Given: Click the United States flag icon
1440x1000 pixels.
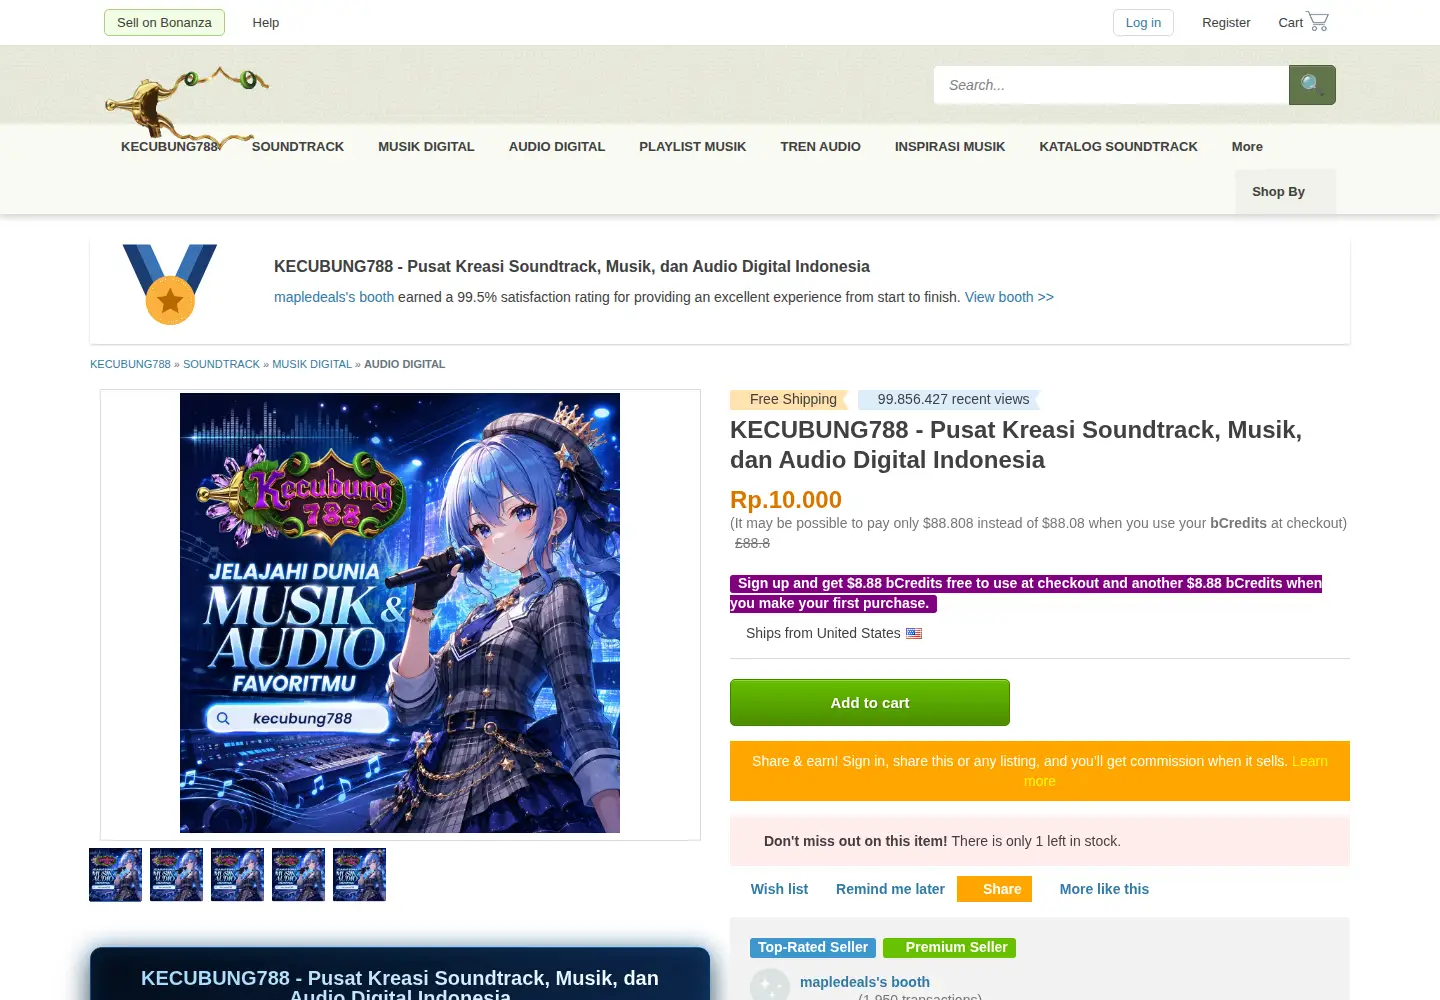Looking at the screenshot, I should [x=914, y=633].
